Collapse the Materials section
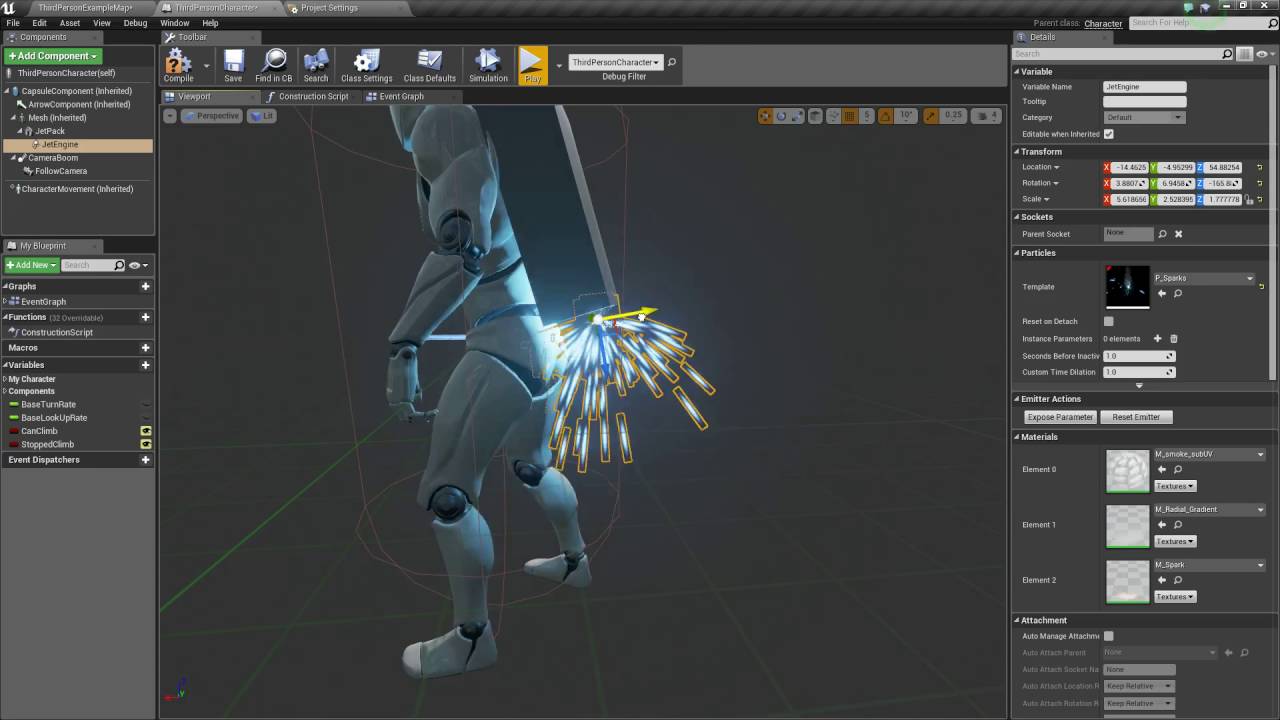Viewport: 1280px width, 720px height. 1017,437
